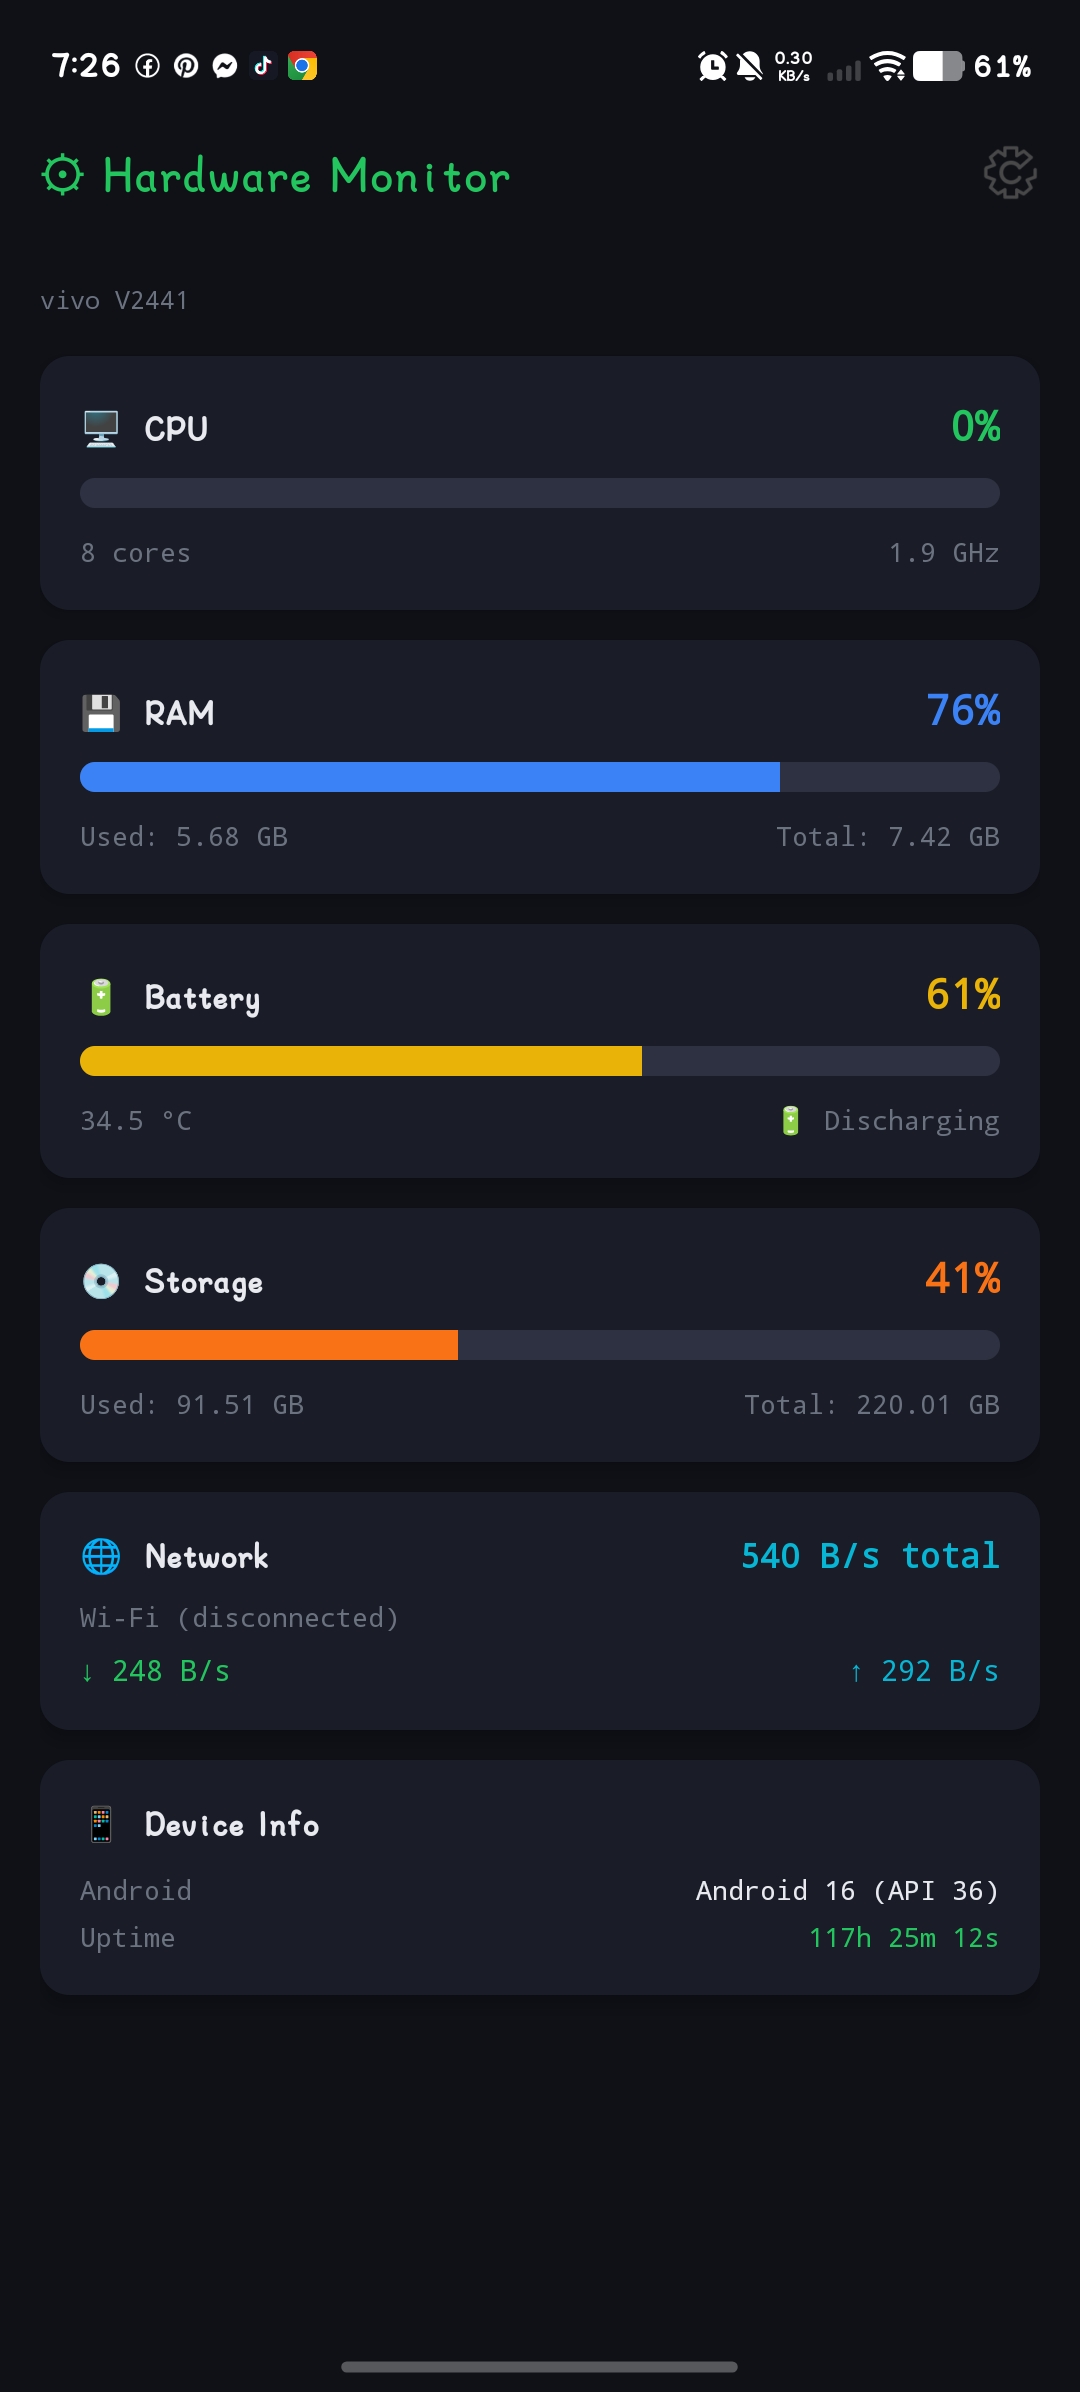Tap the RAM usage progress bar
1080x2392 pixels.
click(540, 777)
